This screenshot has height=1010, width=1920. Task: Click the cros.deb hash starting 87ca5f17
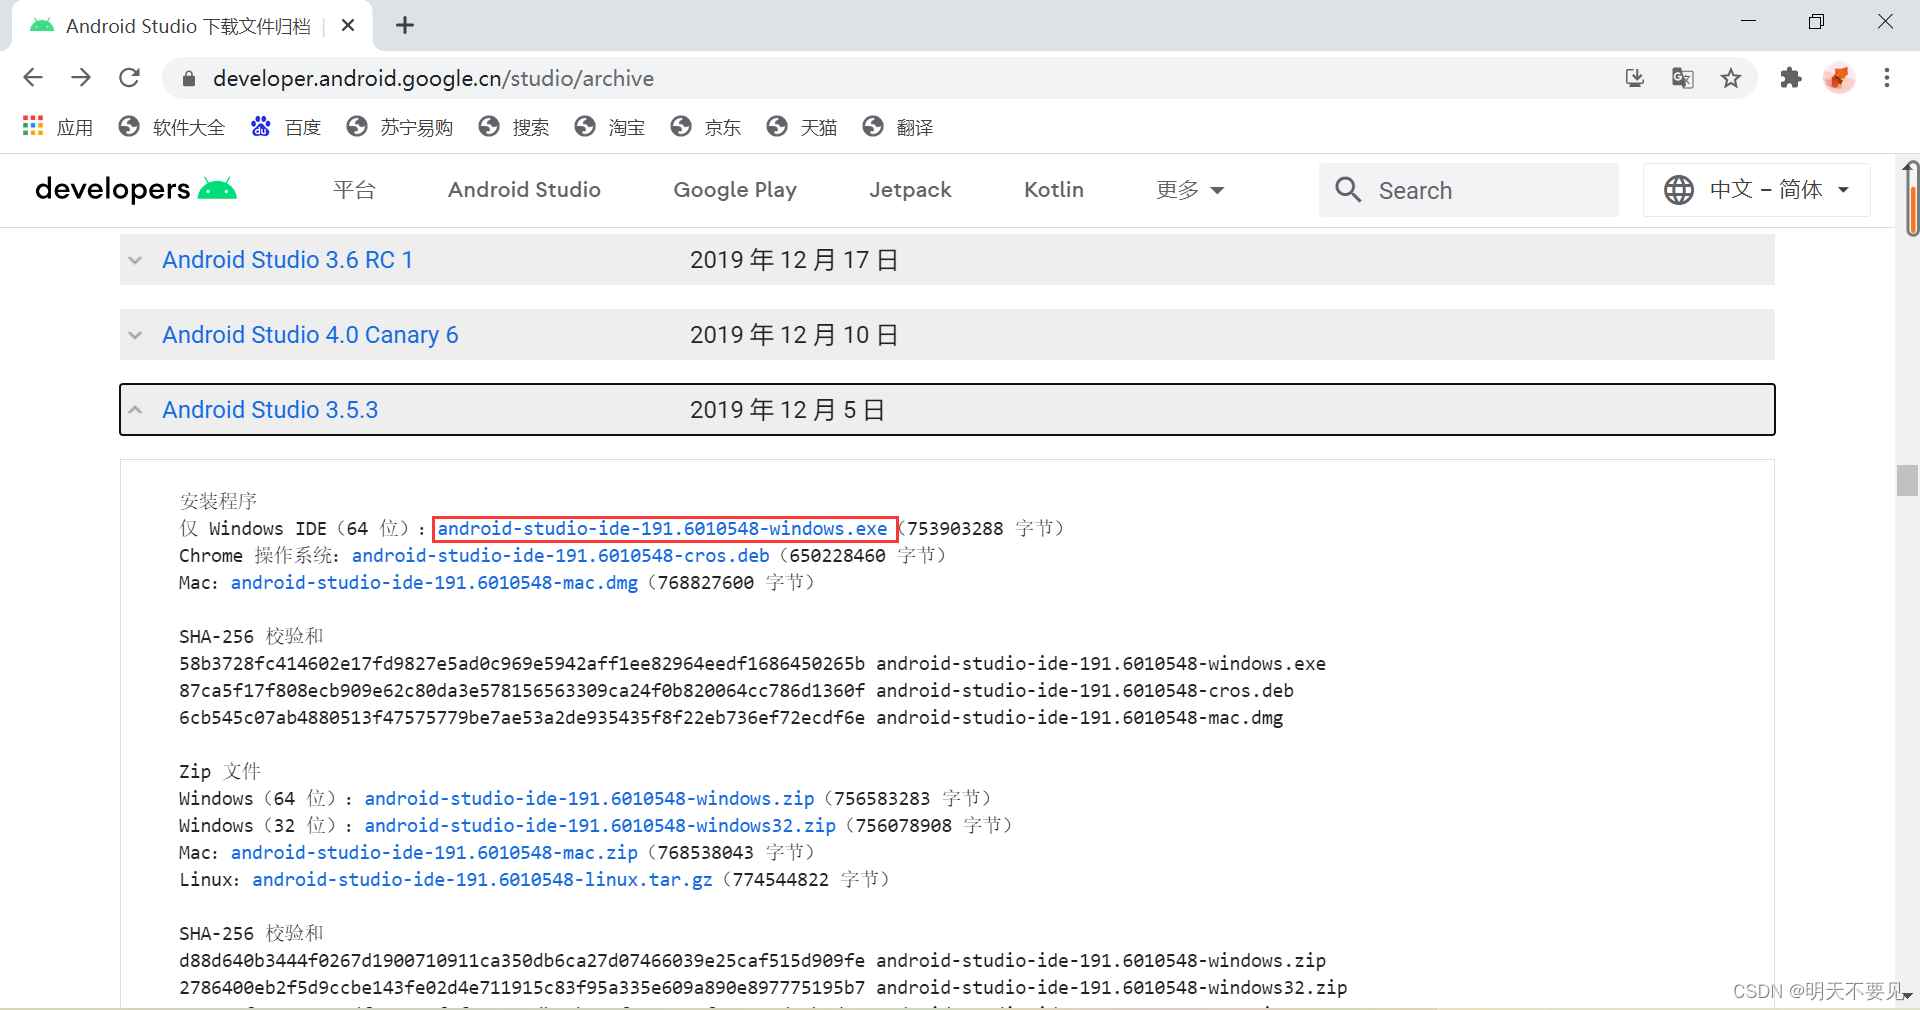click(x=522, y=691)
